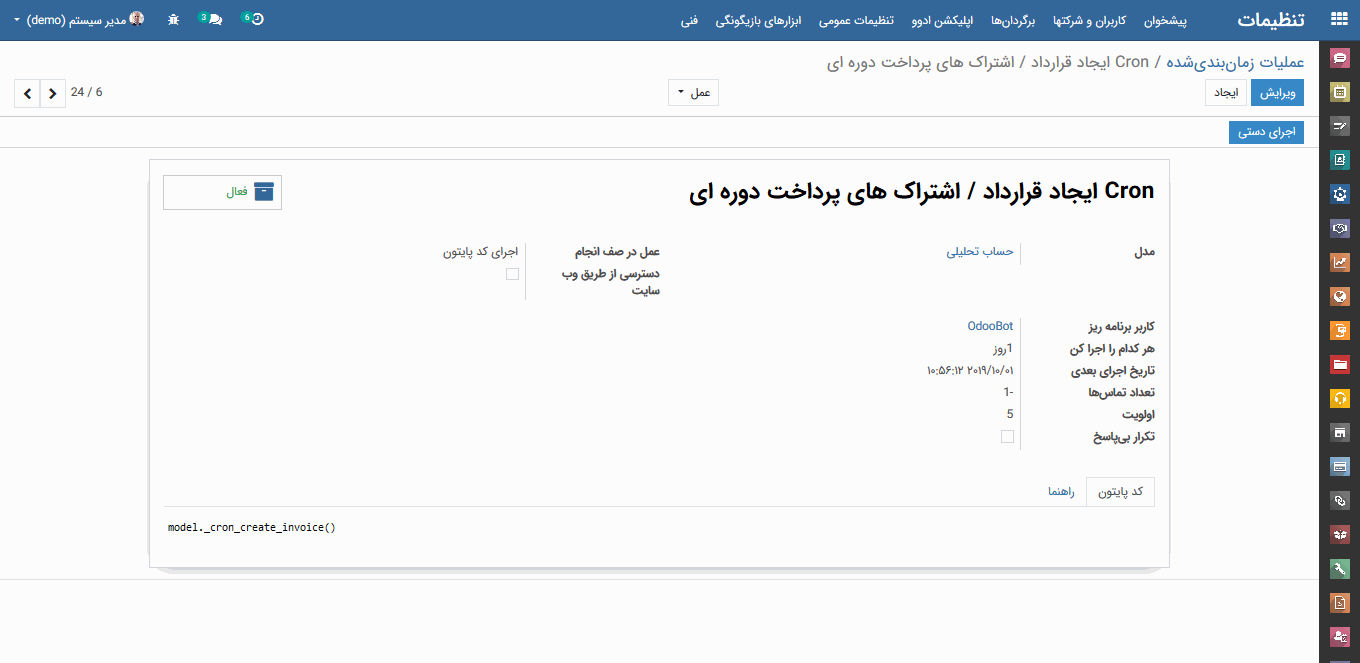Open the فنی menu

(689, 19)
